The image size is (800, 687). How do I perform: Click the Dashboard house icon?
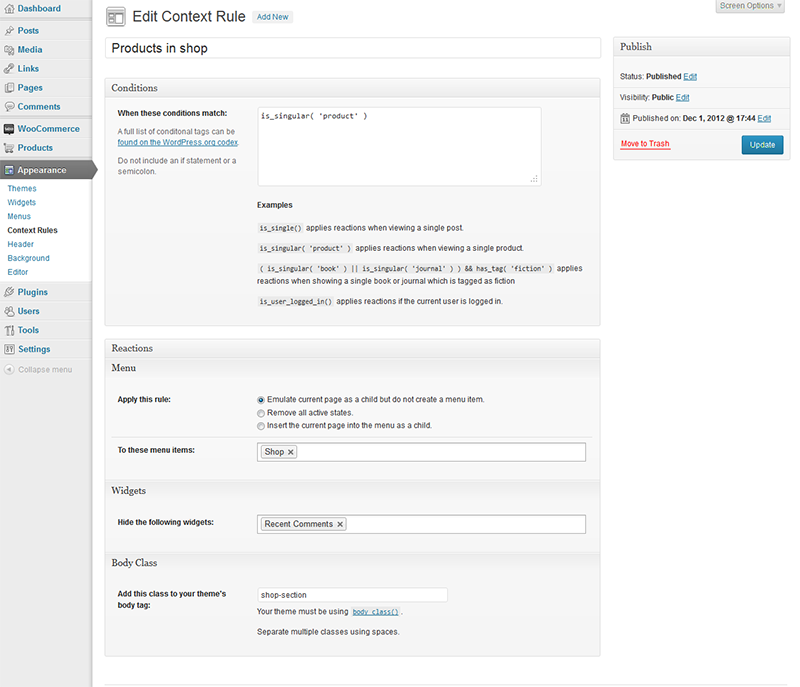coord(9,9)
